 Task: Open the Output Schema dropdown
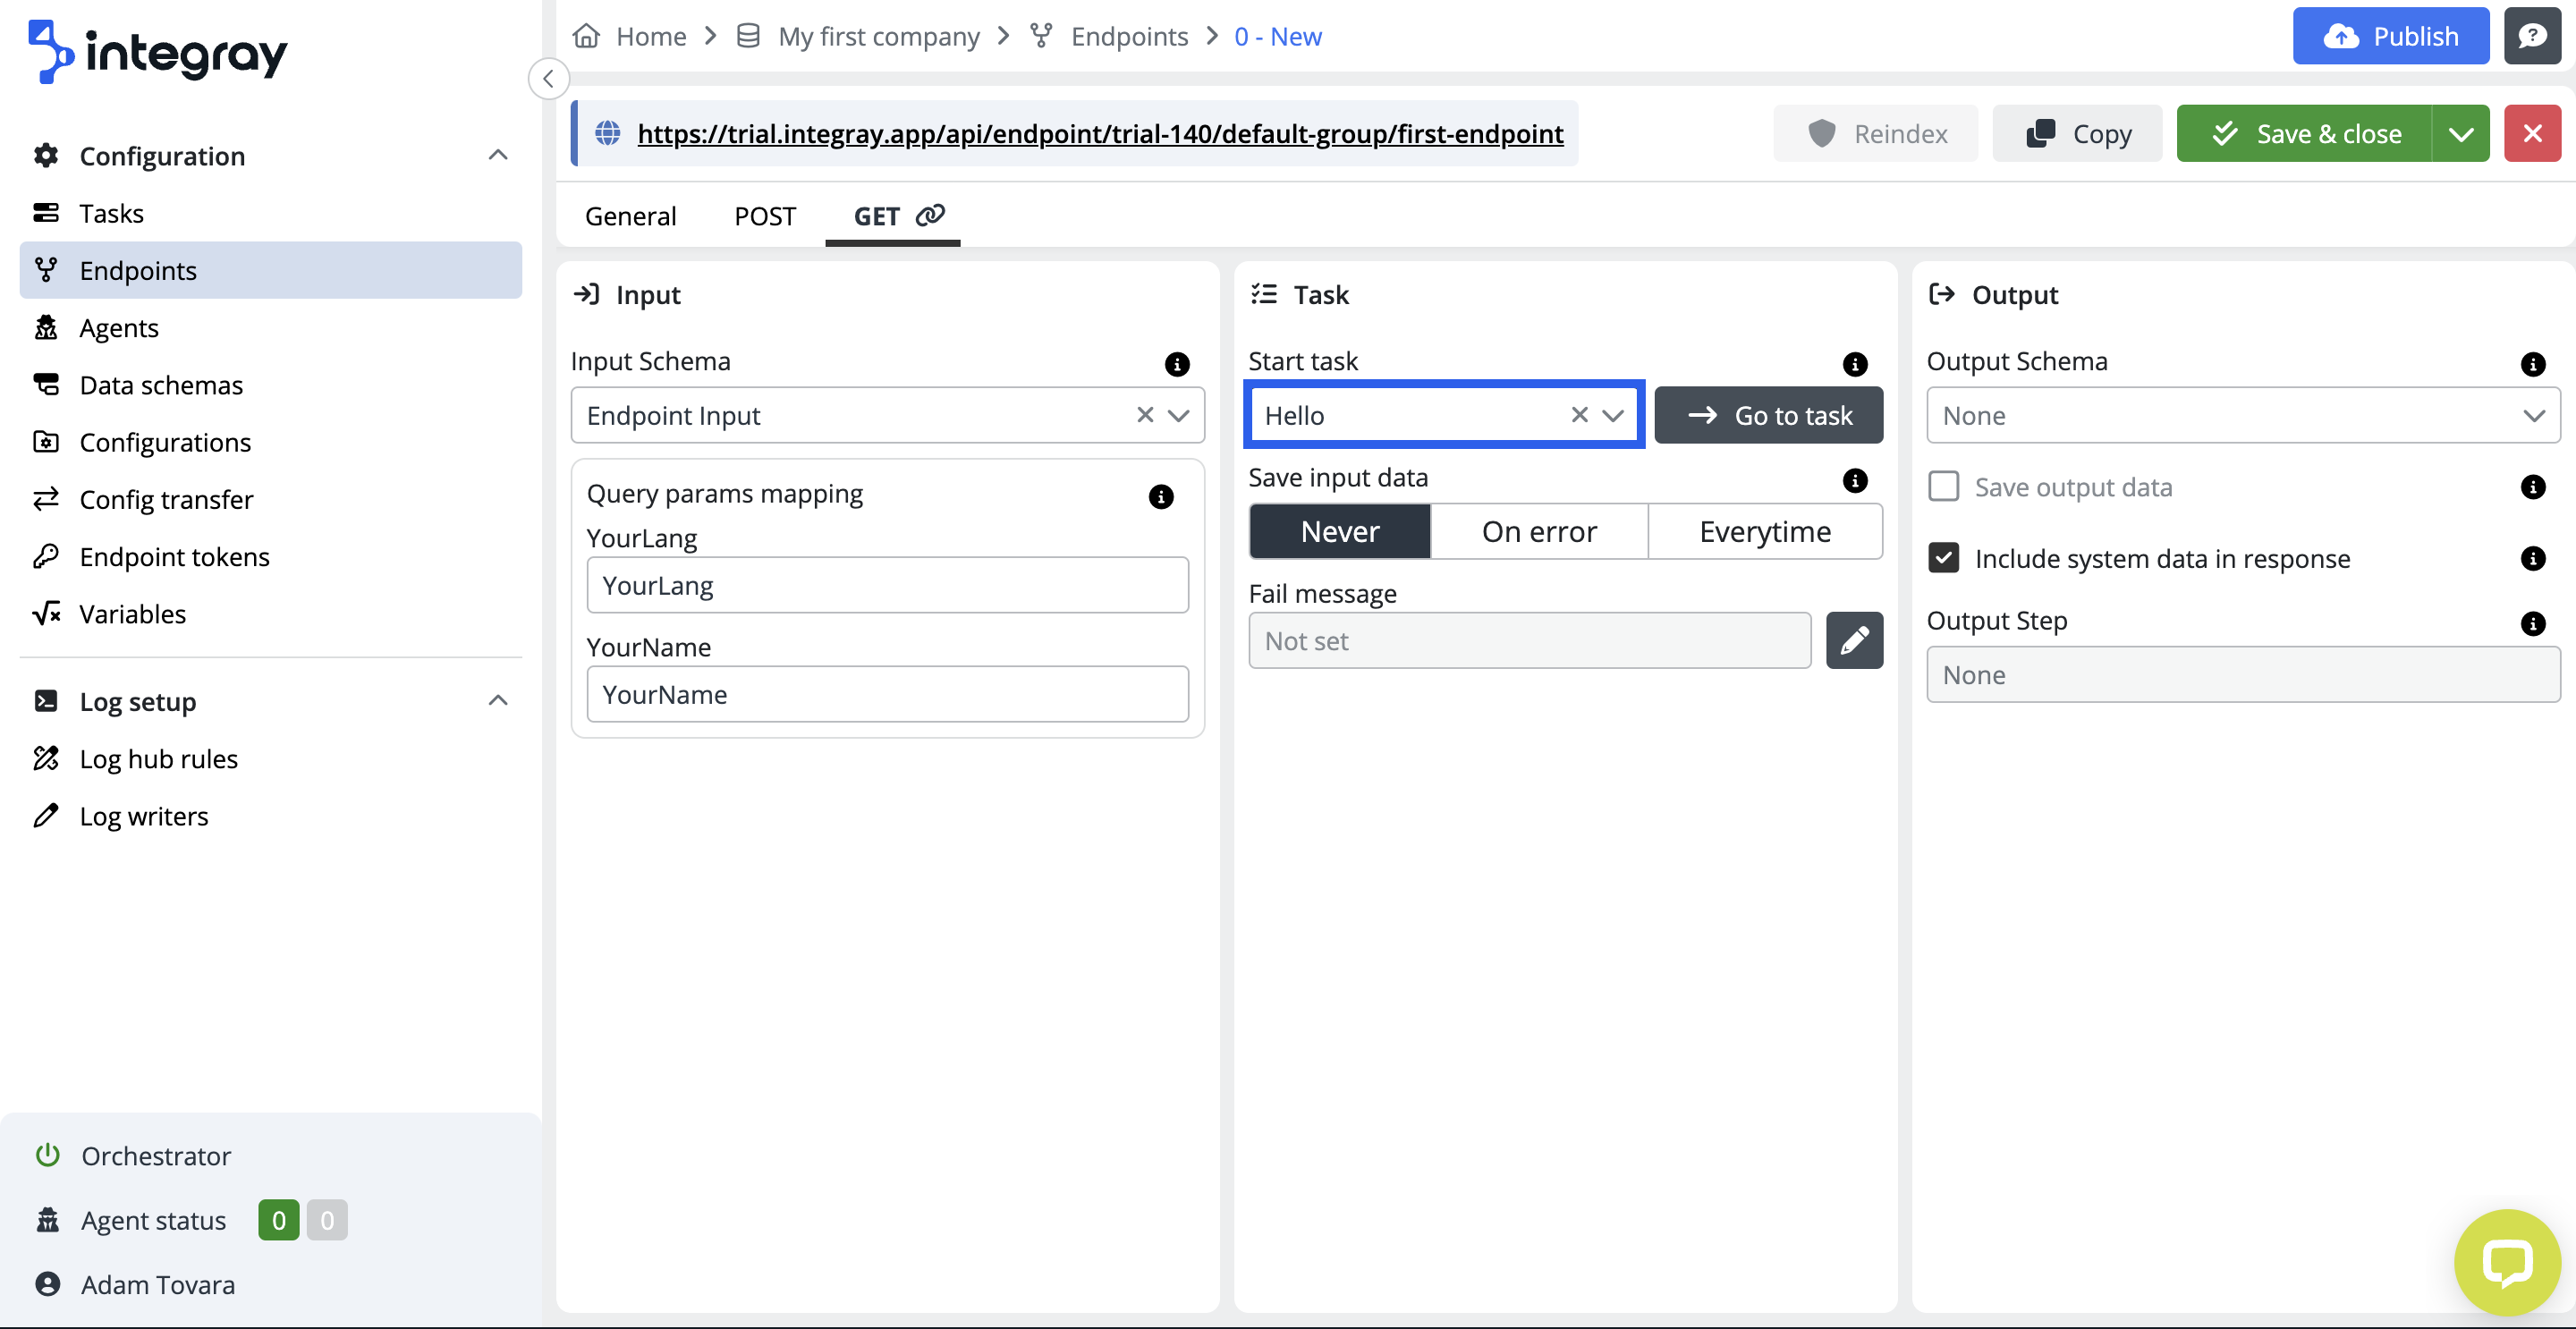tap(2242, 415)
